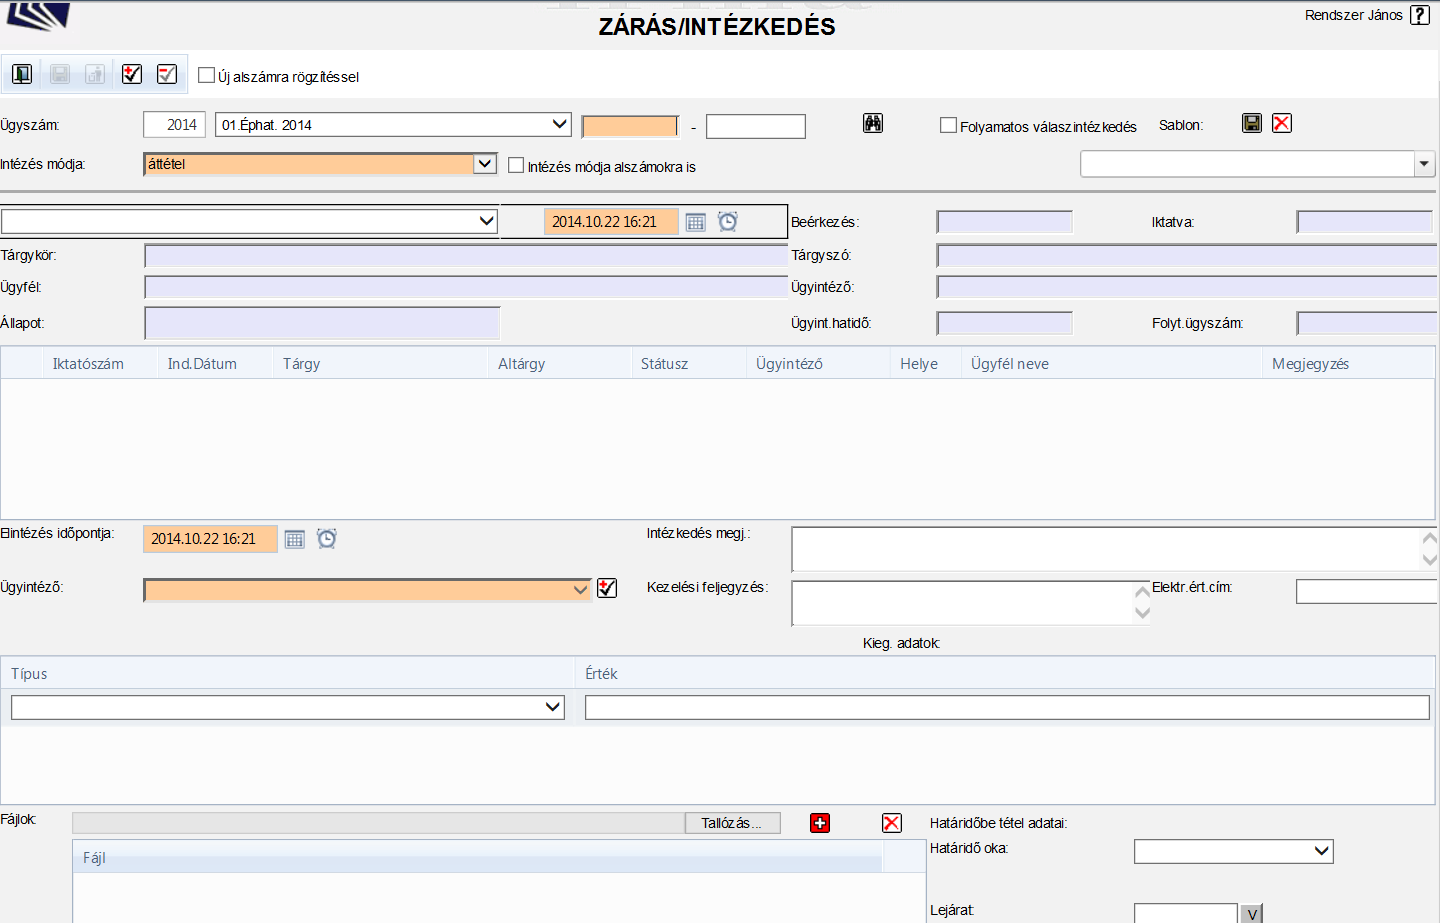This screenshot has width=1440, height=923.
Task: Open calendar for Elintézés időpontja
Action: point(294,539)
